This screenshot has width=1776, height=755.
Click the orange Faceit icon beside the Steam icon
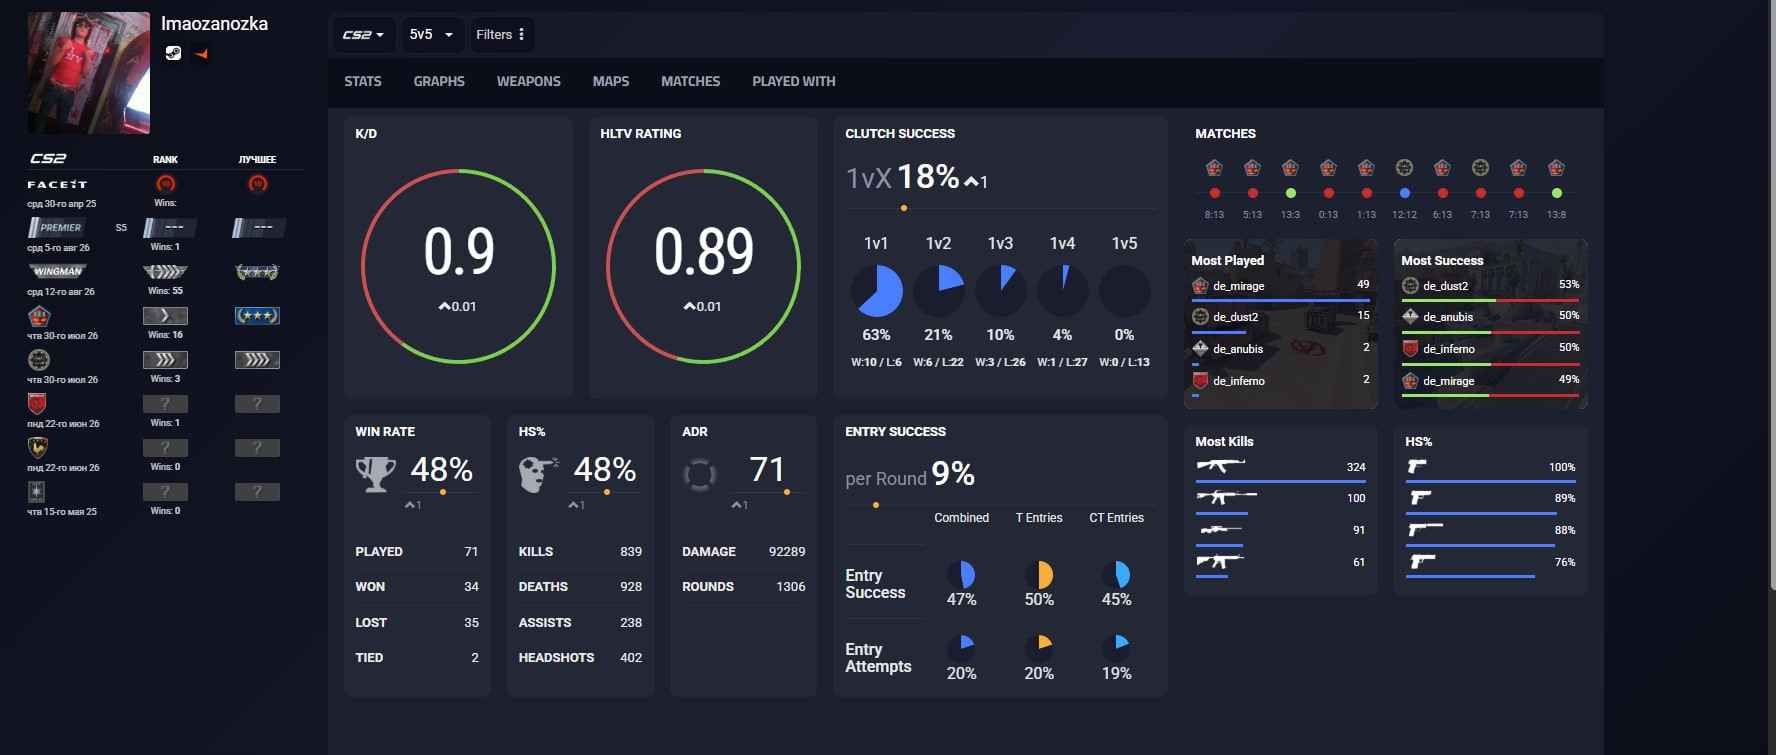(201, 54)
